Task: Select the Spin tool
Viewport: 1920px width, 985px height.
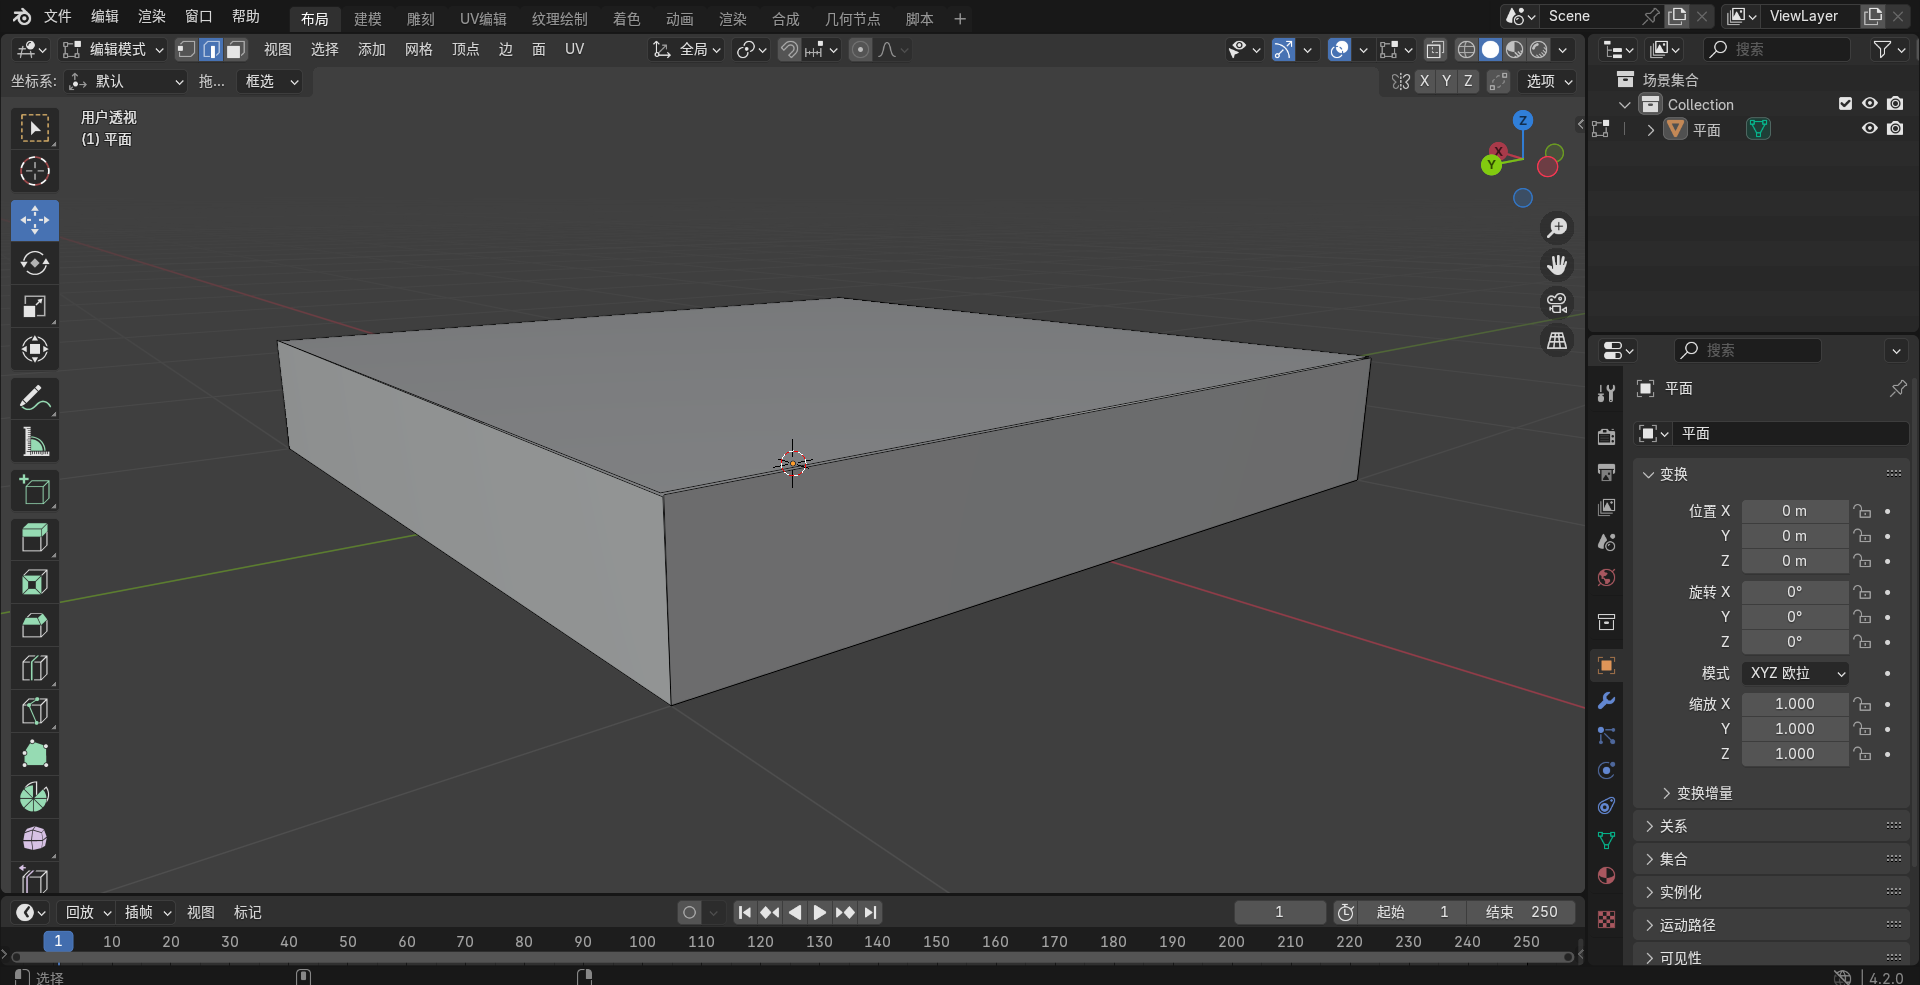Action: click(35, 797)
